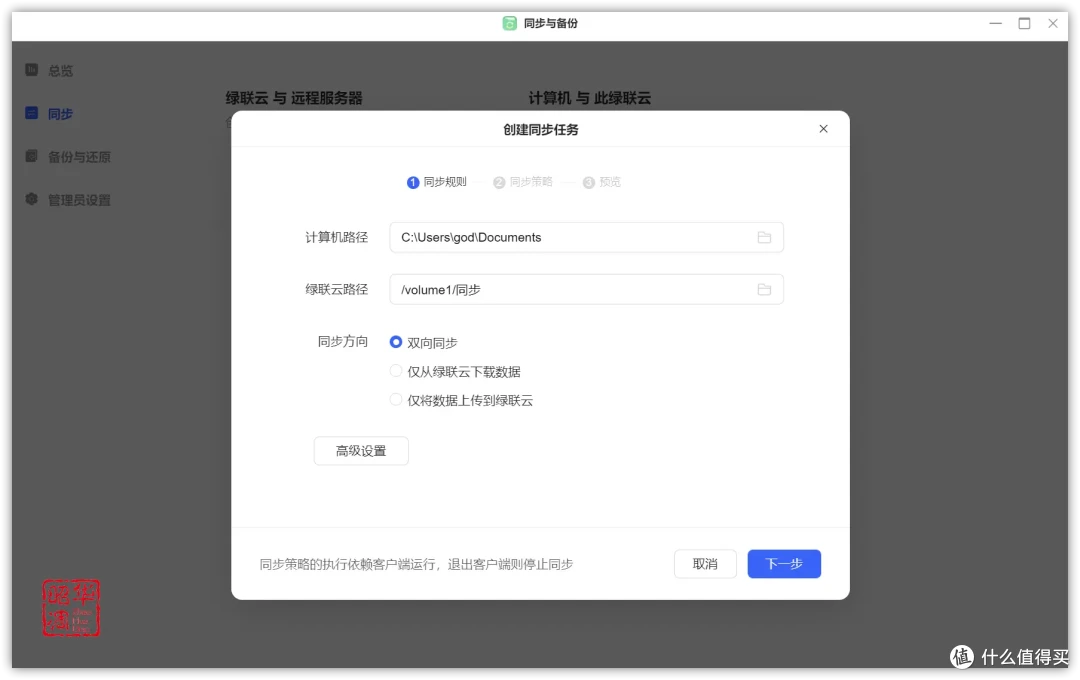Click the sync strategy notice text

tap(416, 564)
